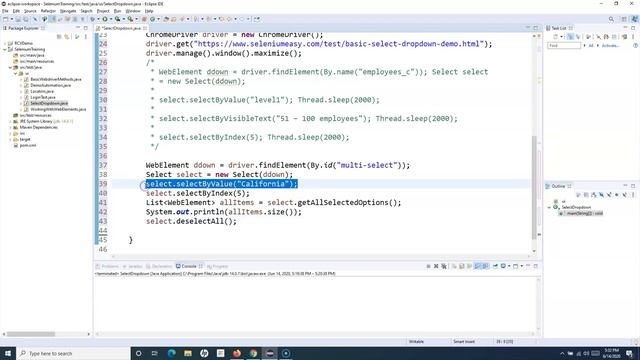Click the Activate link in Task List
The height and width of the screenshot is (360, 640).
(611, 45)
